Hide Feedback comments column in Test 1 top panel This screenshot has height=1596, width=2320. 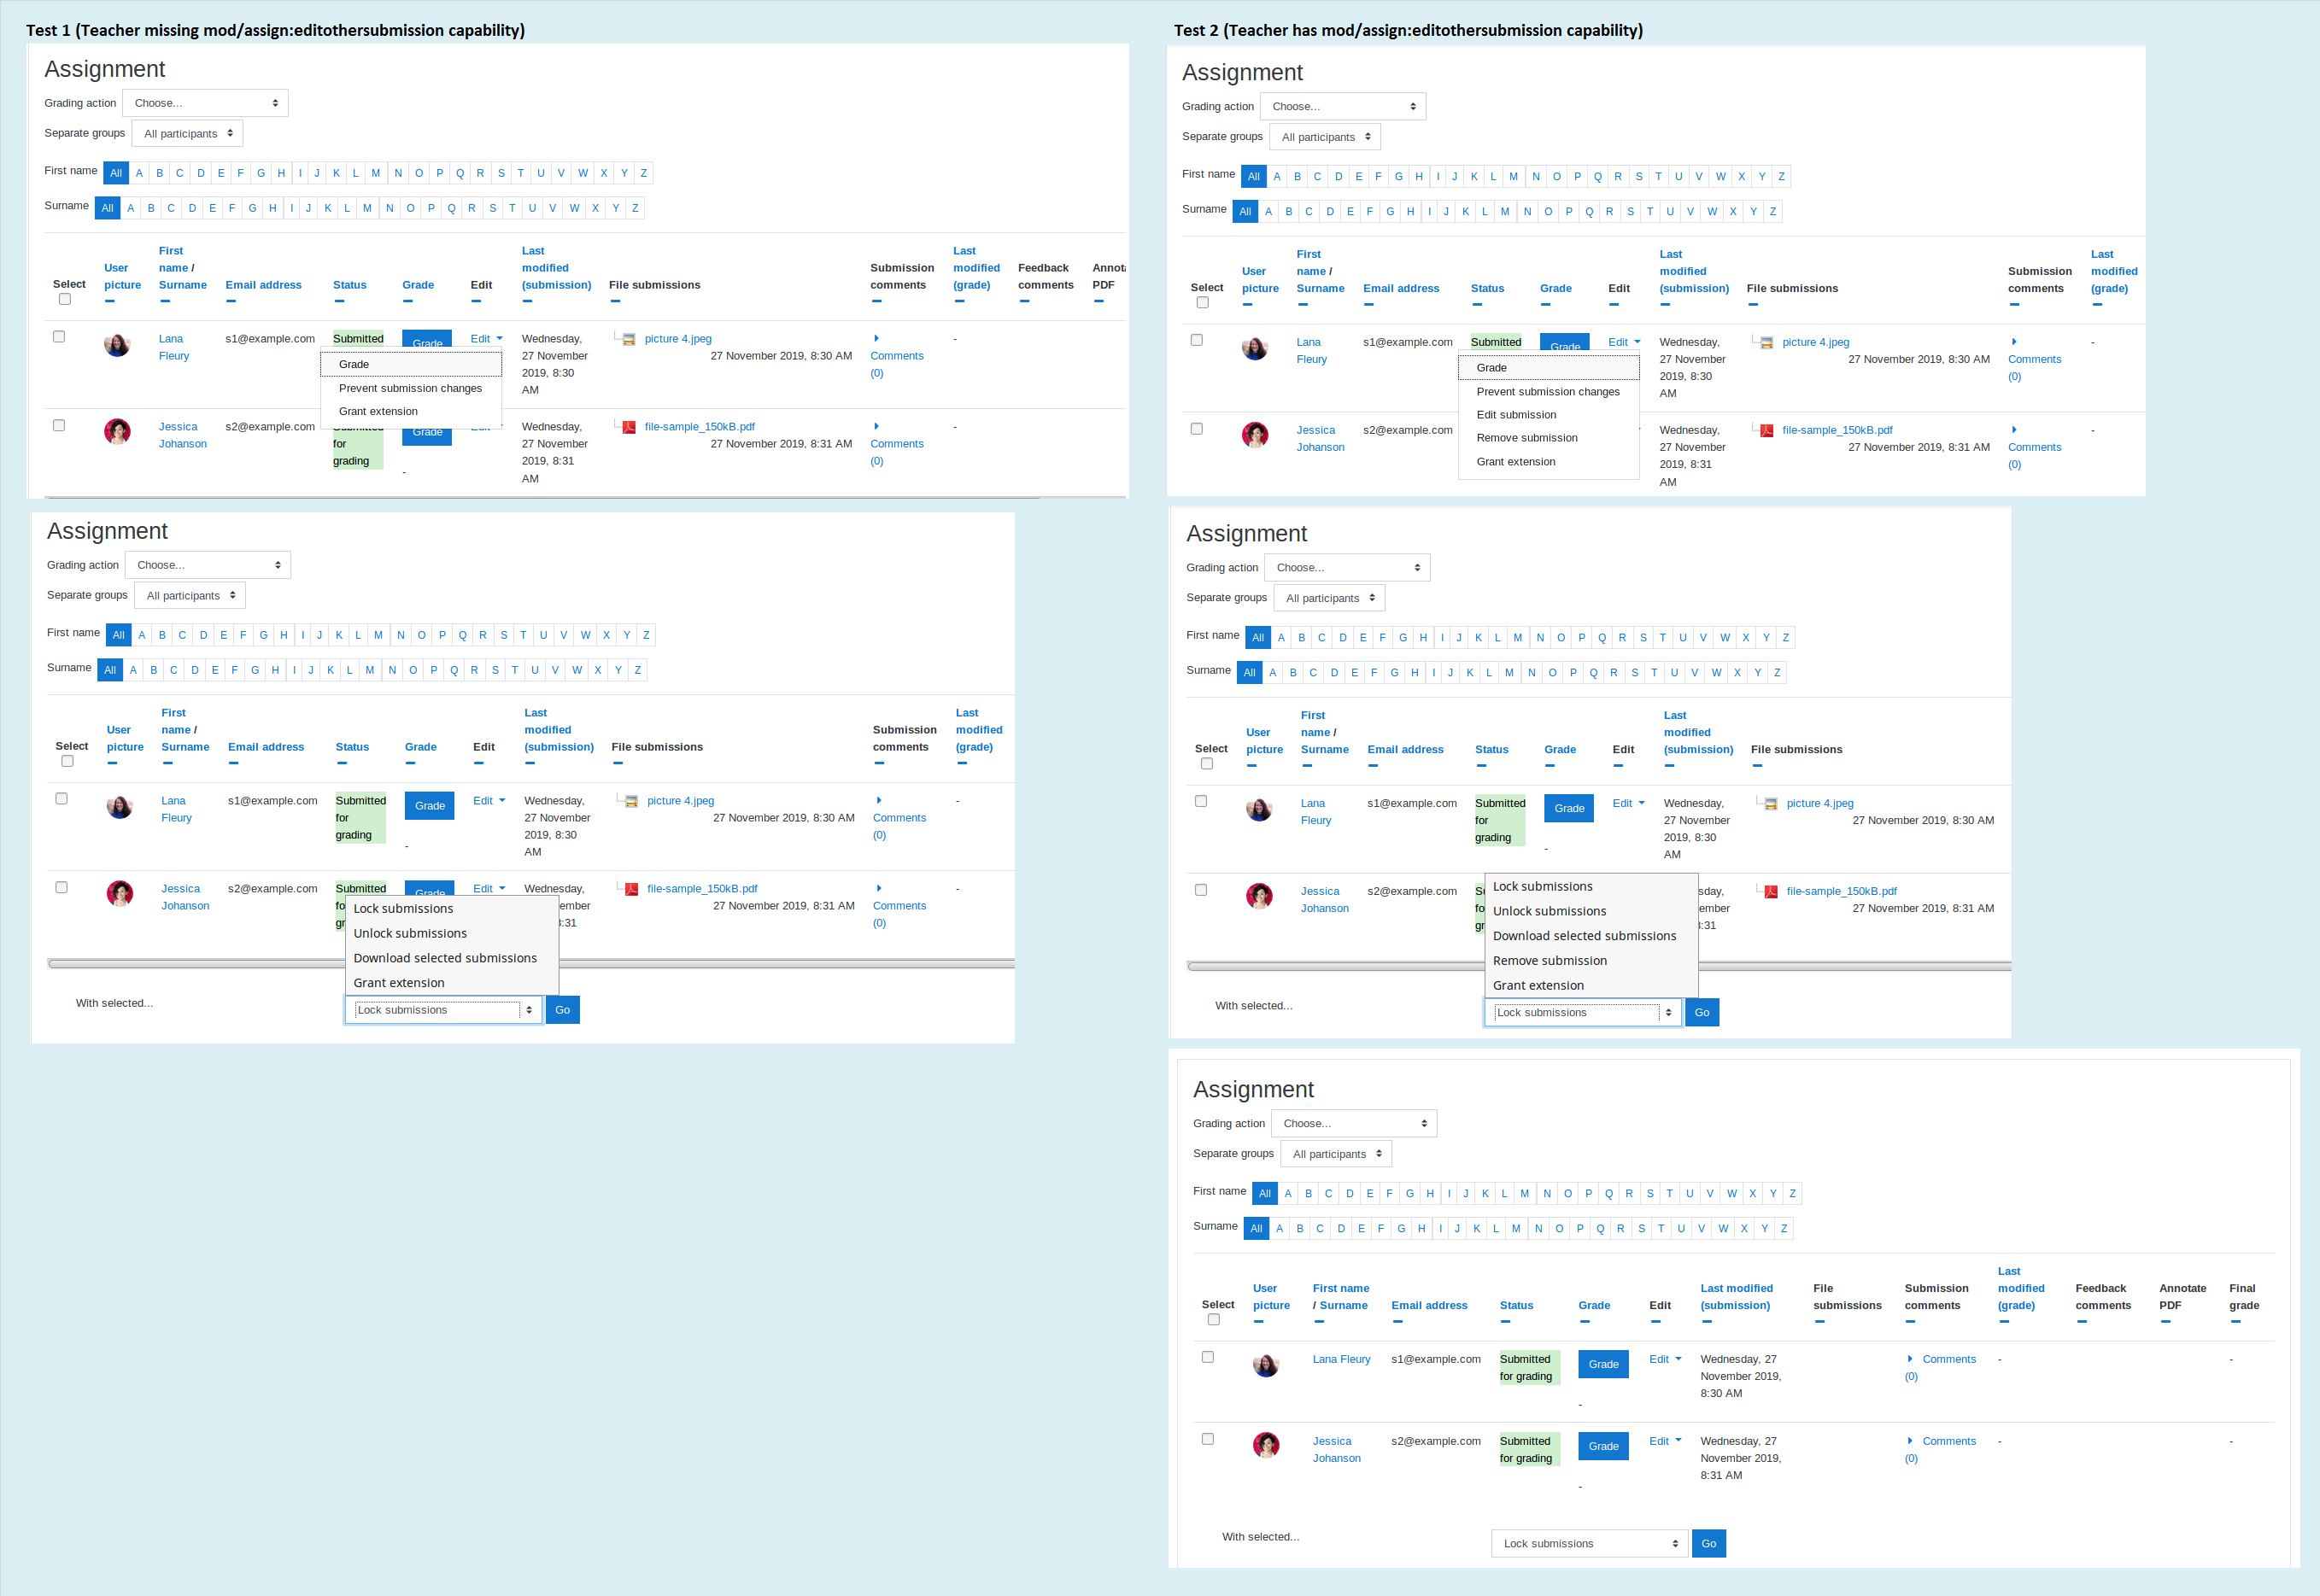pyautogui.click(x=1024, y=301)
